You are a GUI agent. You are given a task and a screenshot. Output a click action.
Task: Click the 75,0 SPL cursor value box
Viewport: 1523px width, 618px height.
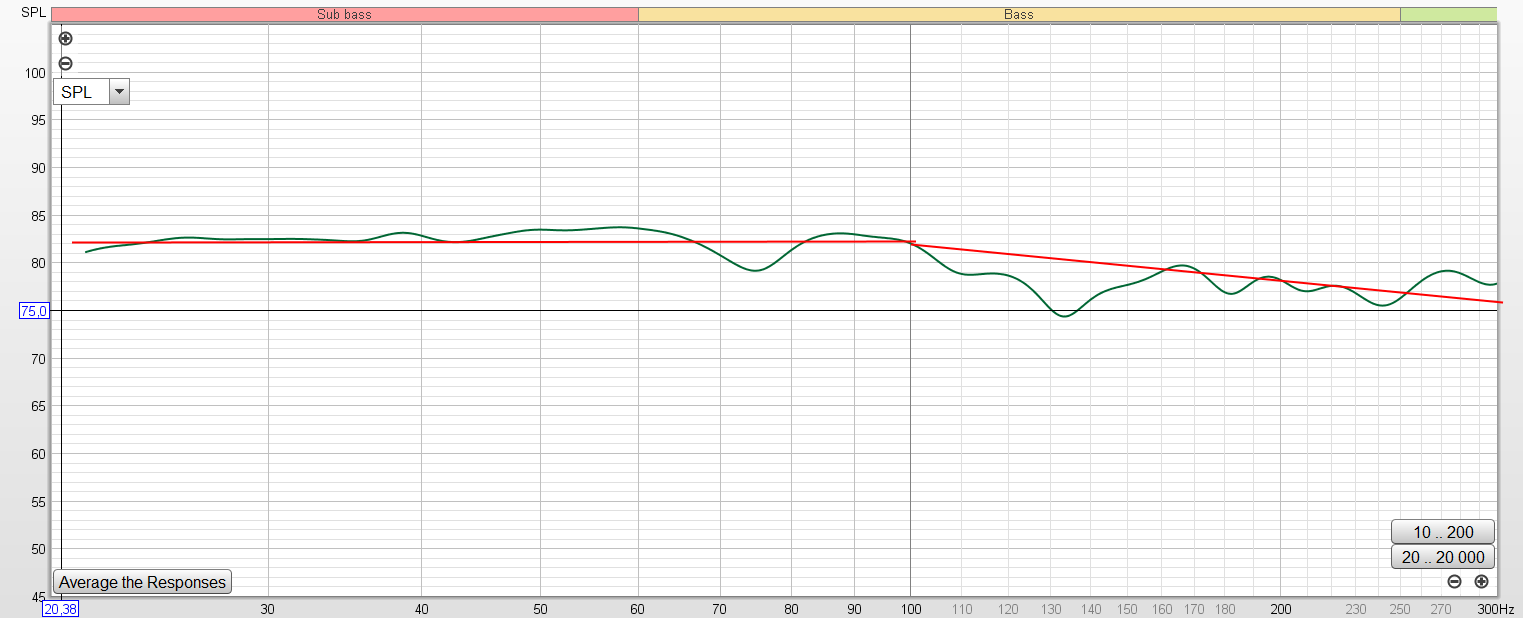pyautogui.click(x=34, y=311)
